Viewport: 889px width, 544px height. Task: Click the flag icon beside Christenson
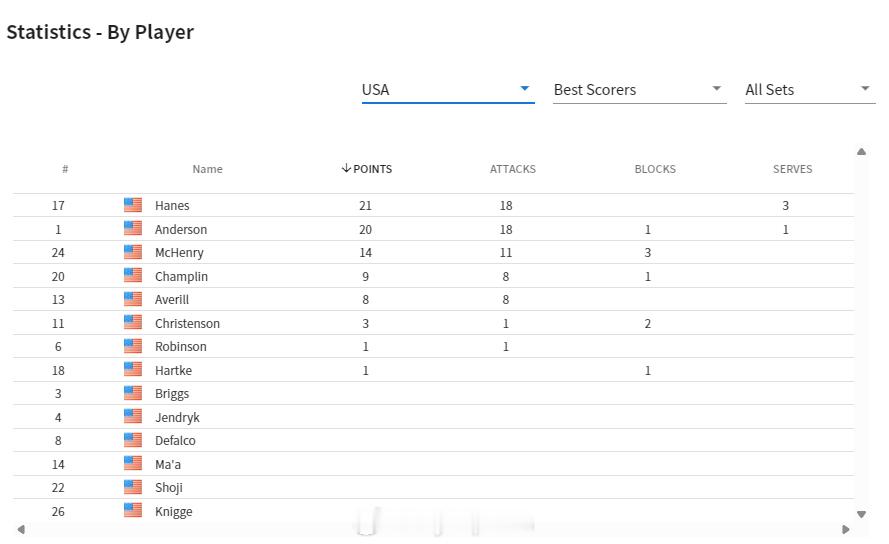[x=133, y=323]
